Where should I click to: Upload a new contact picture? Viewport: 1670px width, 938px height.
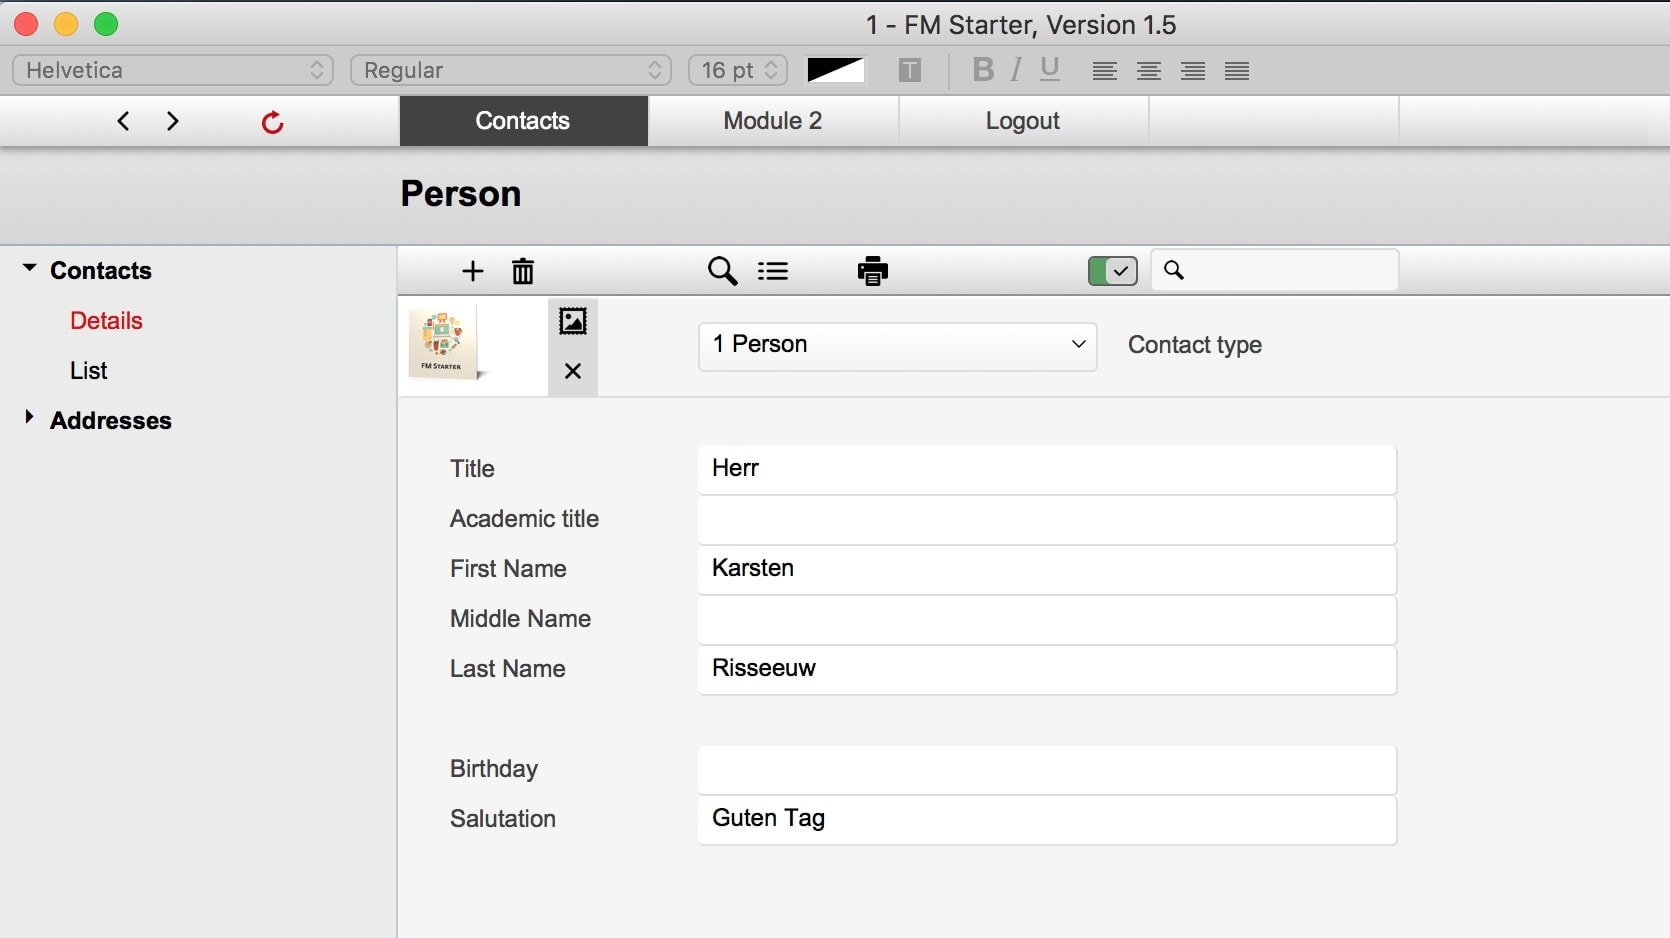tap(573, 321)
